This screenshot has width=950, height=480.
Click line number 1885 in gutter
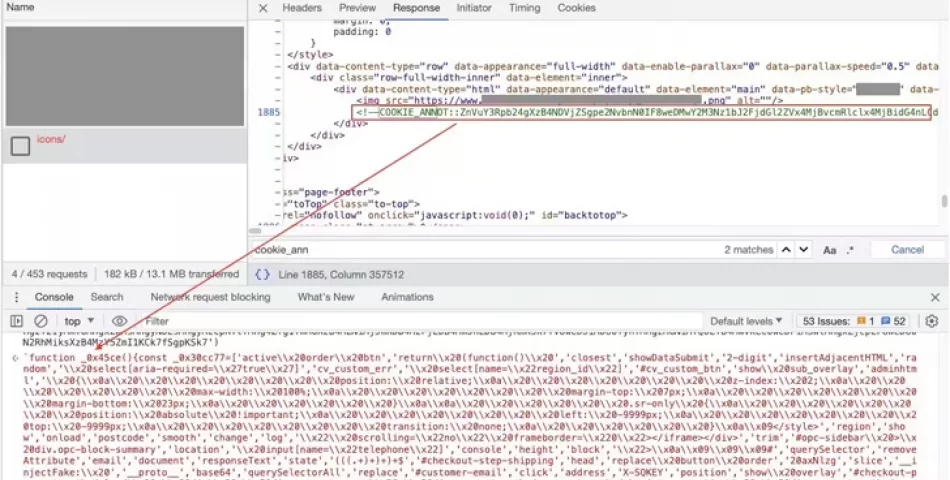(268, 112)
